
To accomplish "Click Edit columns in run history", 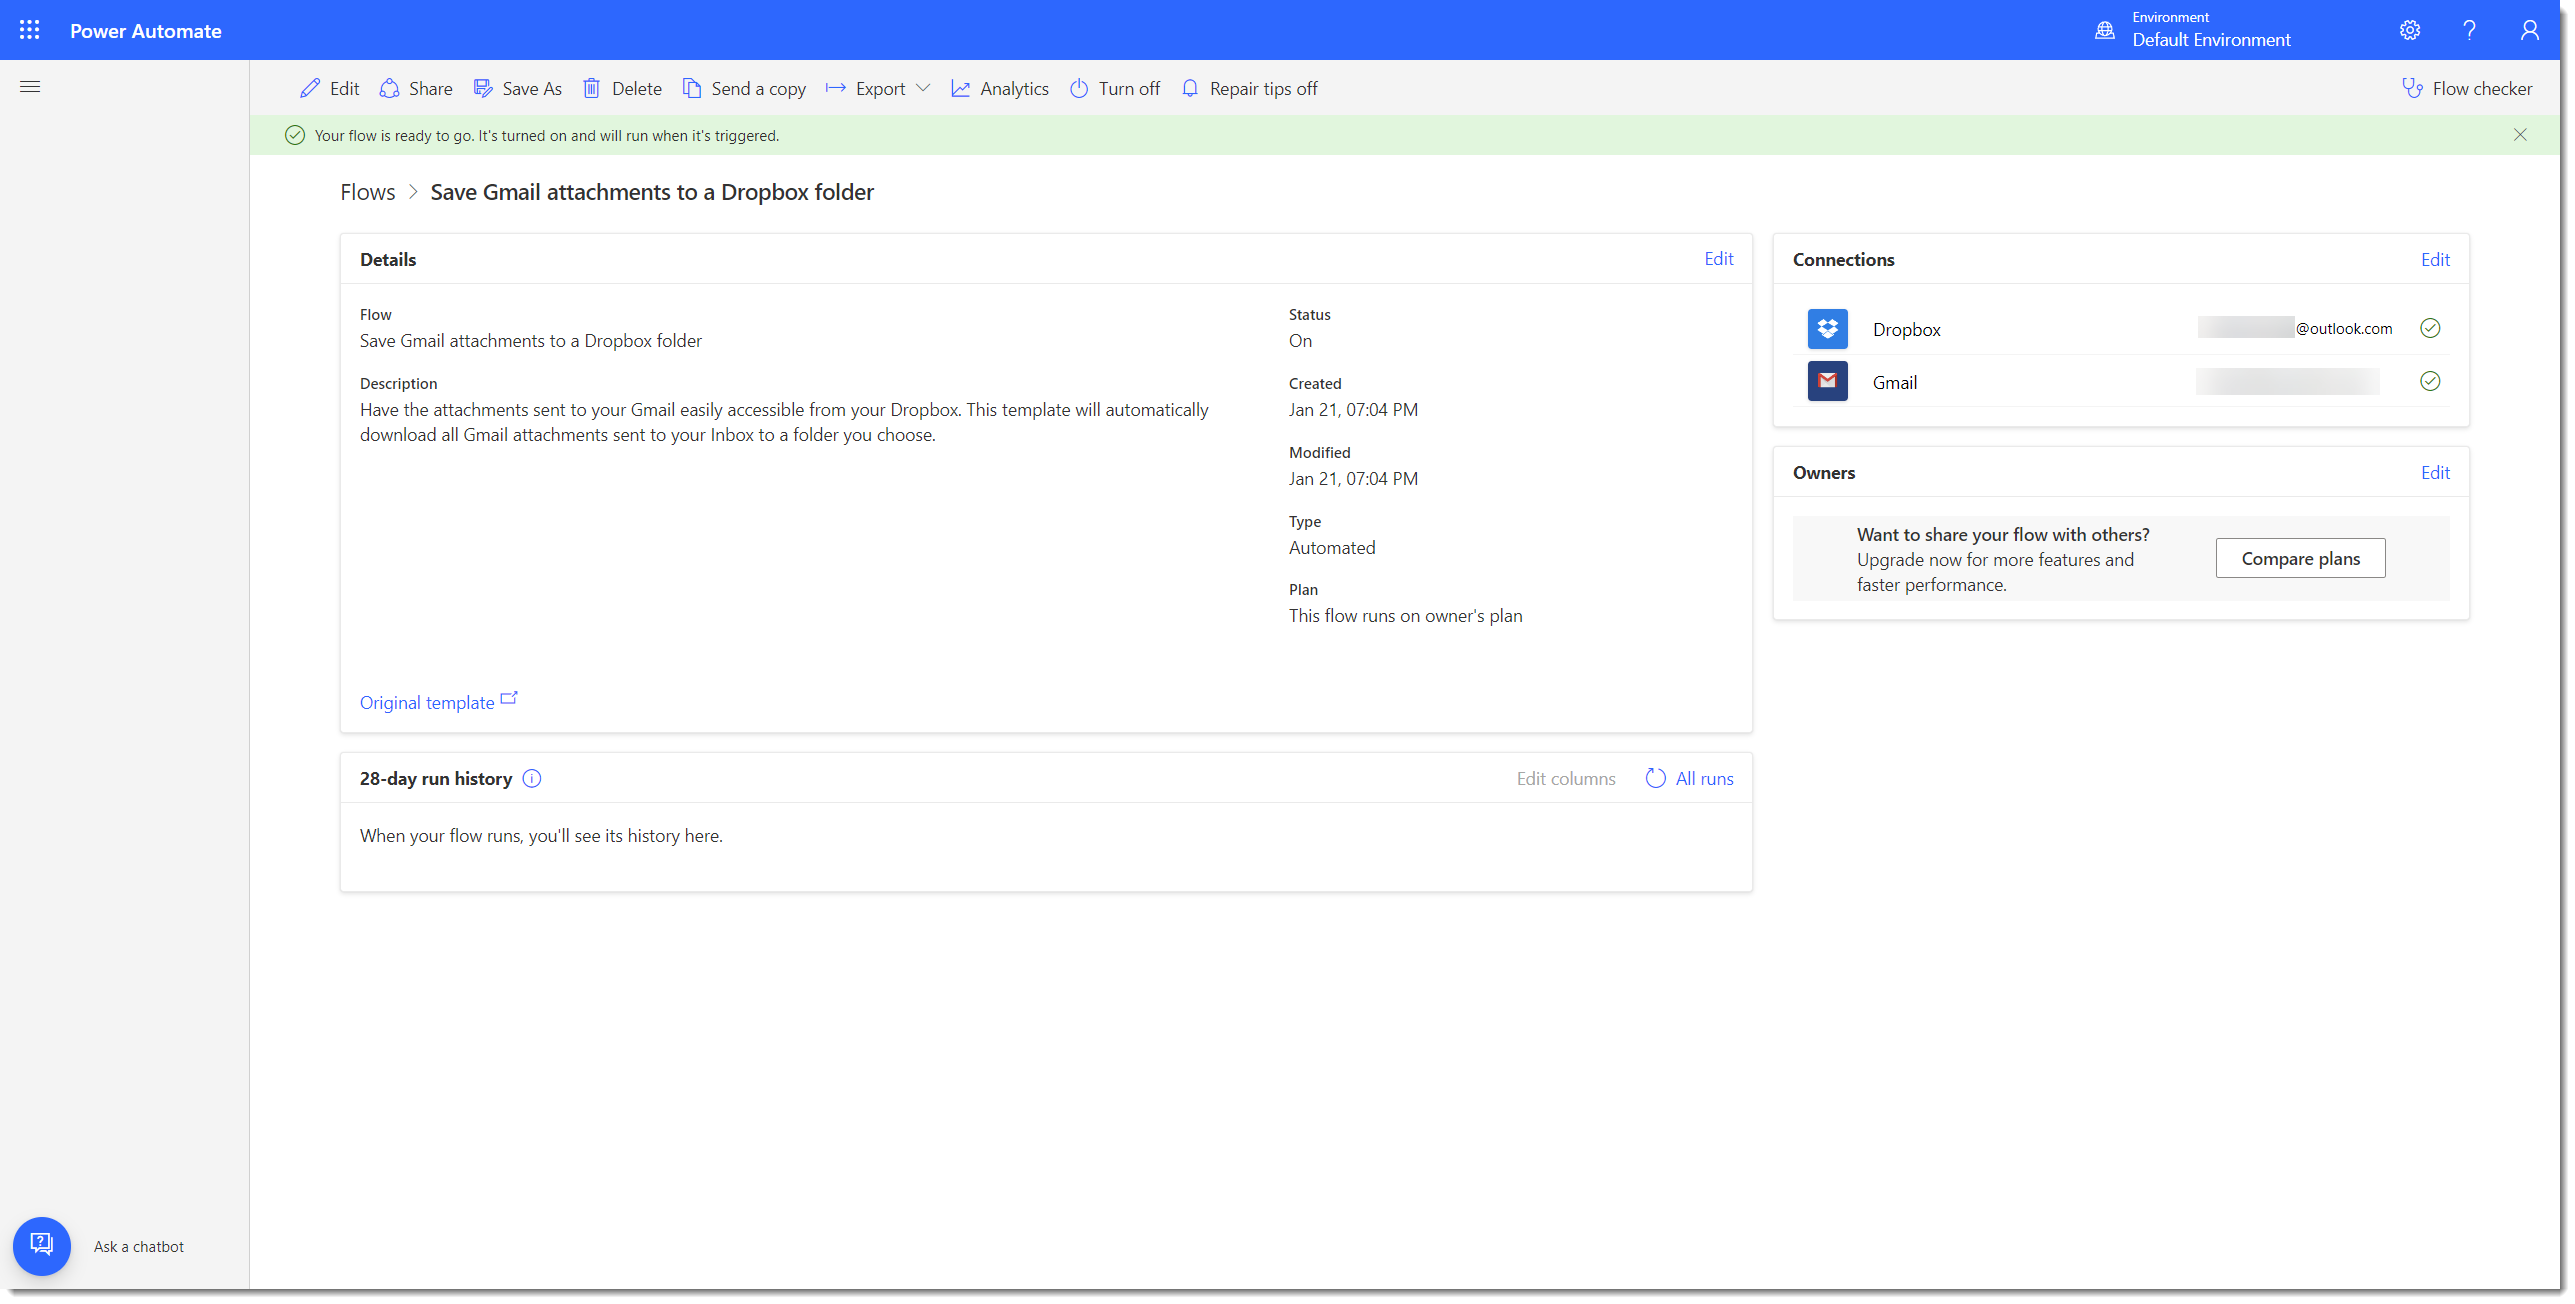I will pos(1565,779).
